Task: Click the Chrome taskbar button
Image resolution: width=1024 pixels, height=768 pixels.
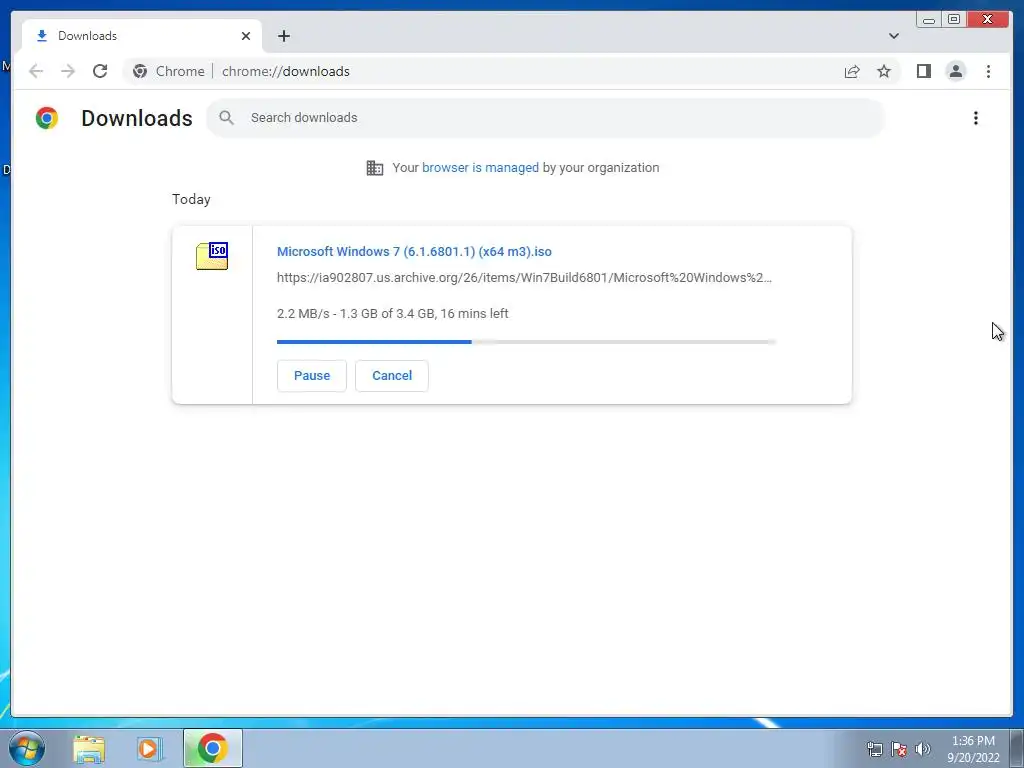Action: click(213, 748)
